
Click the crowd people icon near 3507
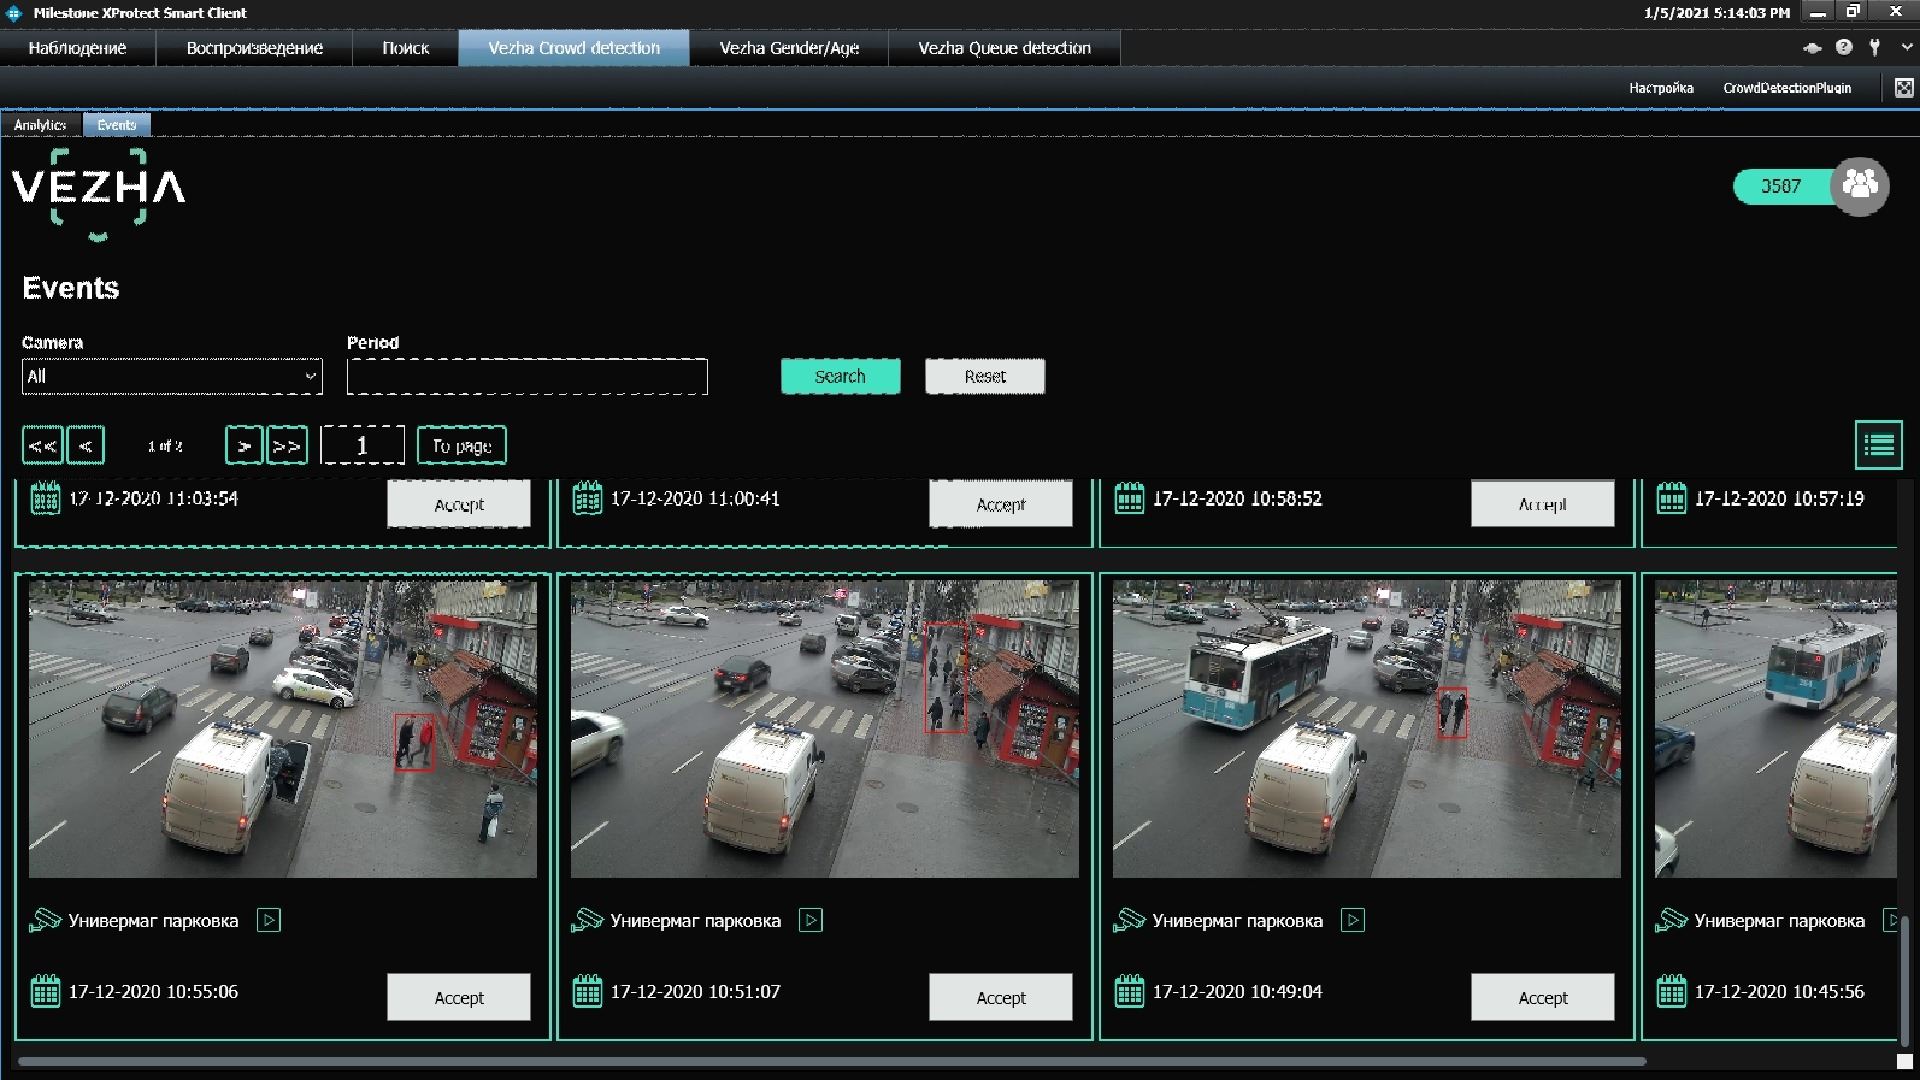1860,186
